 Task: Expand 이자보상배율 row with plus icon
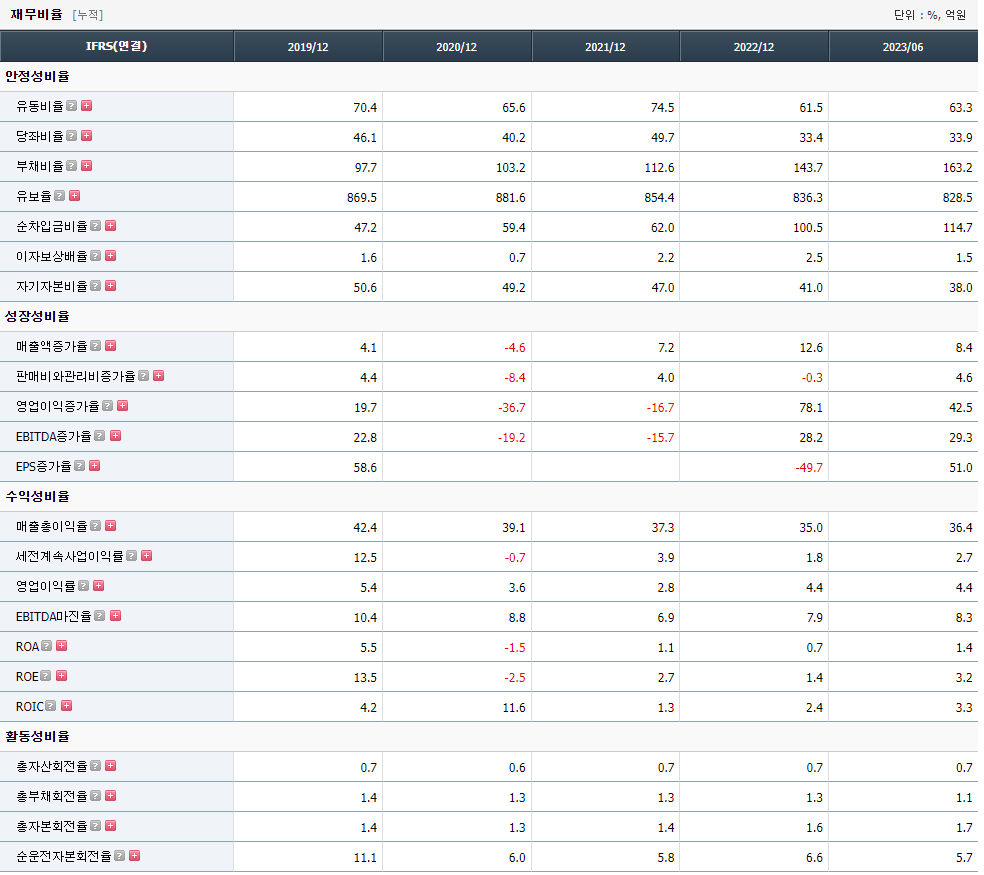pos(110,255)
